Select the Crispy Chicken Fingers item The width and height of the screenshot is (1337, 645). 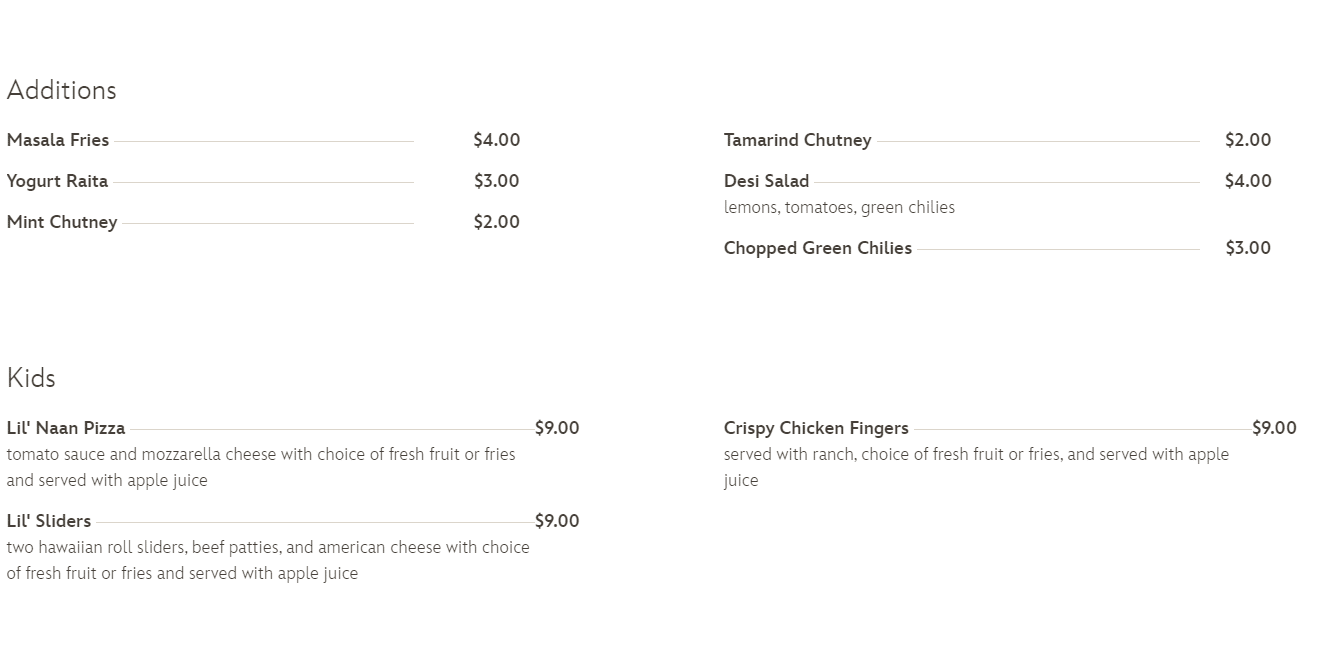(x=816, y=428)
